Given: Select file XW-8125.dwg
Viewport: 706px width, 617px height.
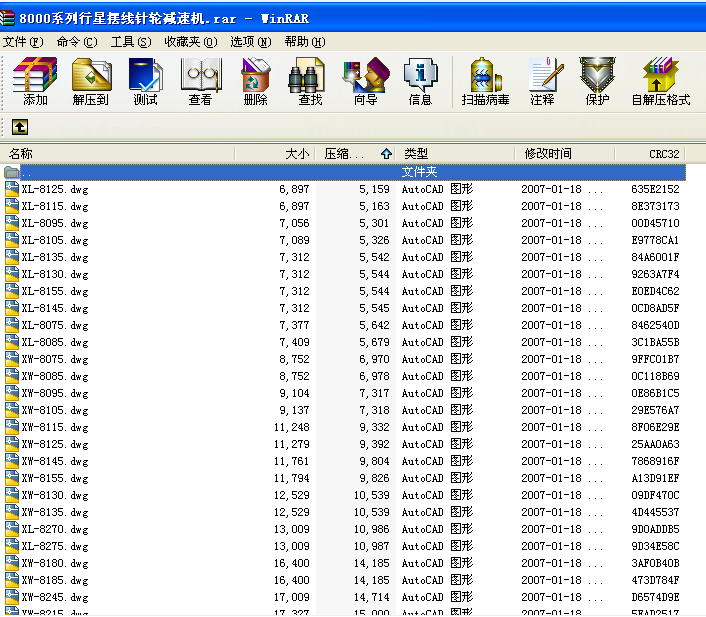Looking at the screenshot, I should (x=55, y=444).
